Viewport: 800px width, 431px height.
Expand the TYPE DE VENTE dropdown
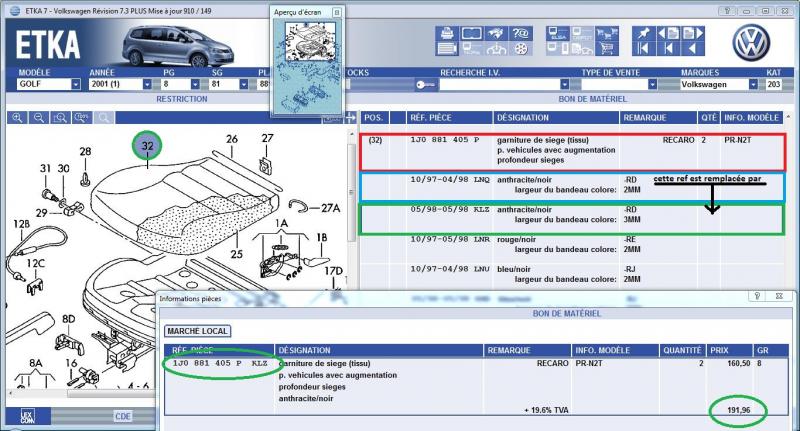pyautogui.click(x=652, y=84)
